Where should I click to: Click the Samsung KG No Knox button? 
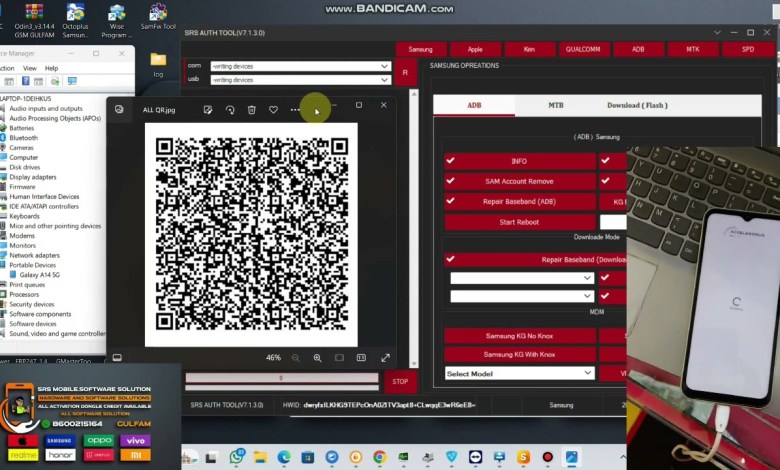pos(519,336)
